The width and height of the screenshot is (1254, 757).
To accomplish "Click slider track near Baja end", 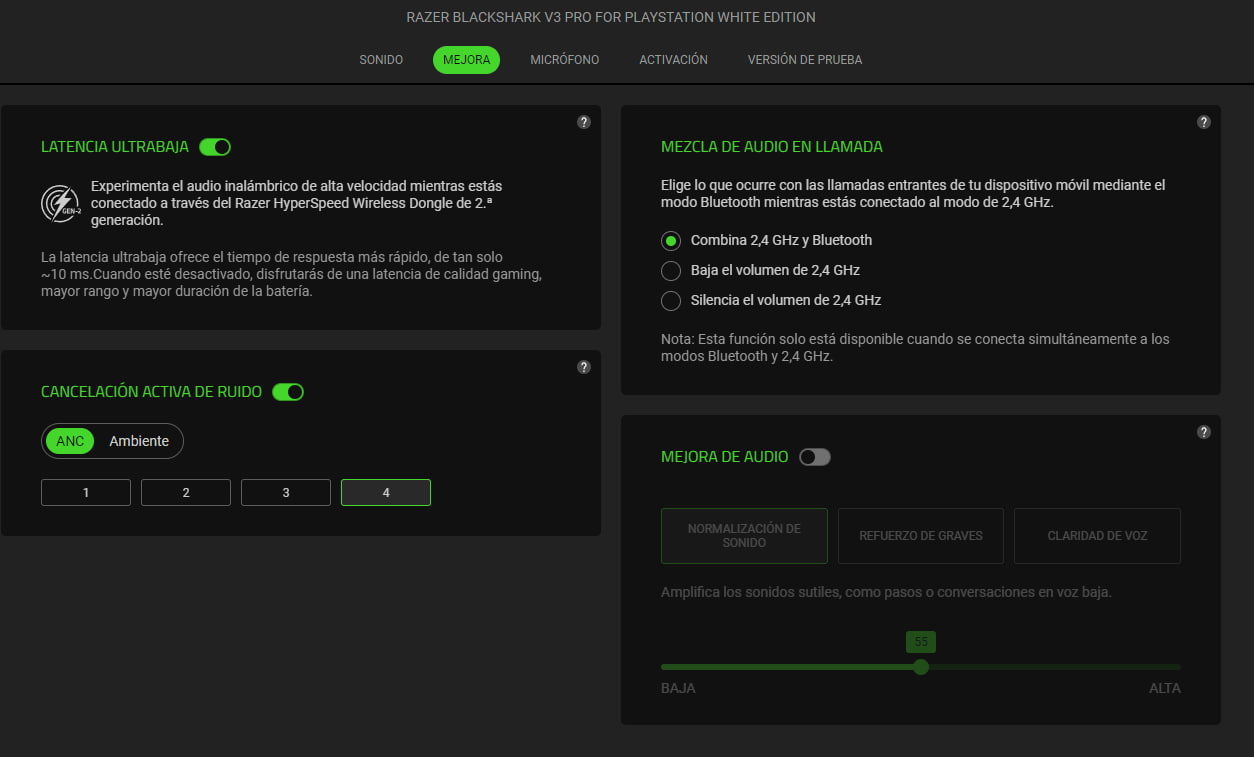I will point(677,667).
